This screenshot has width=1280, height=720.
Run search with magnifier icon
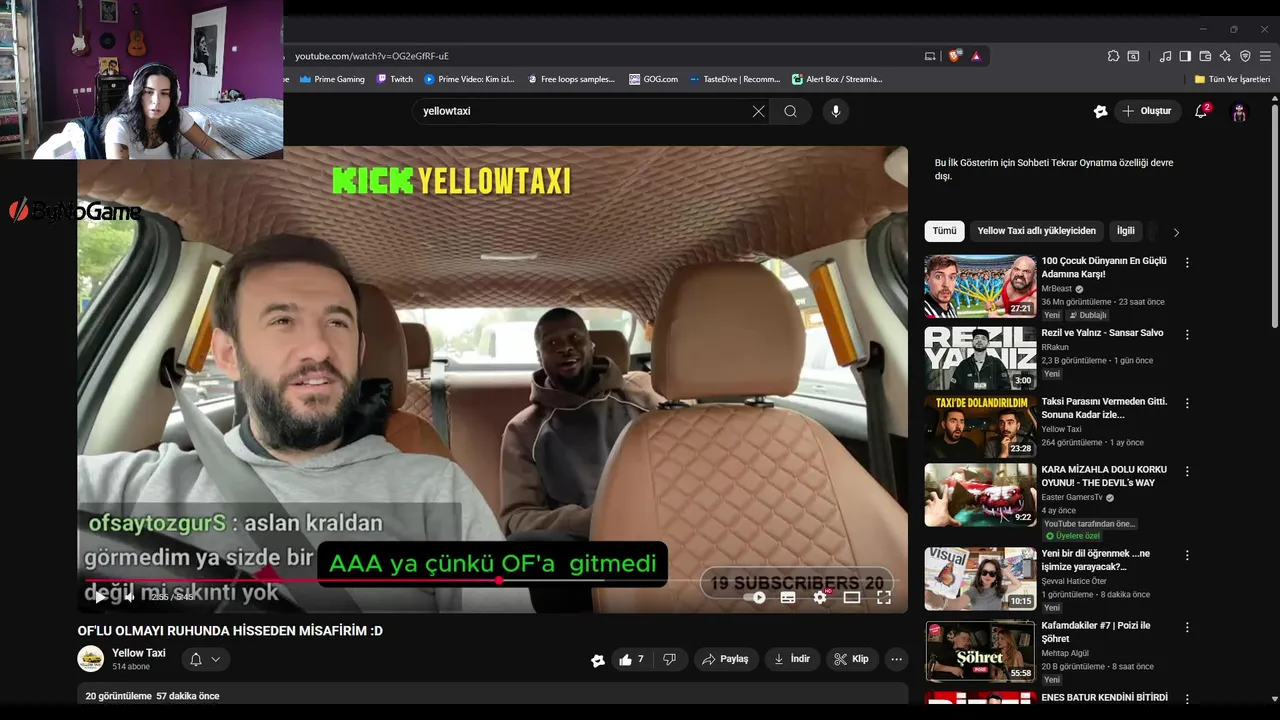click(x=791, y=111)
